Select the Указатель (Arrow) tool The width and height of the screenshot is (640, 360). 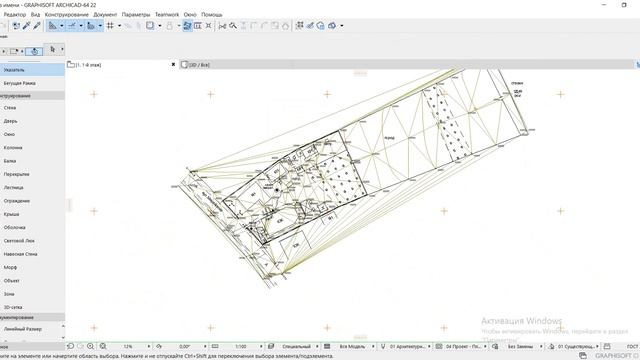point(32,70)
